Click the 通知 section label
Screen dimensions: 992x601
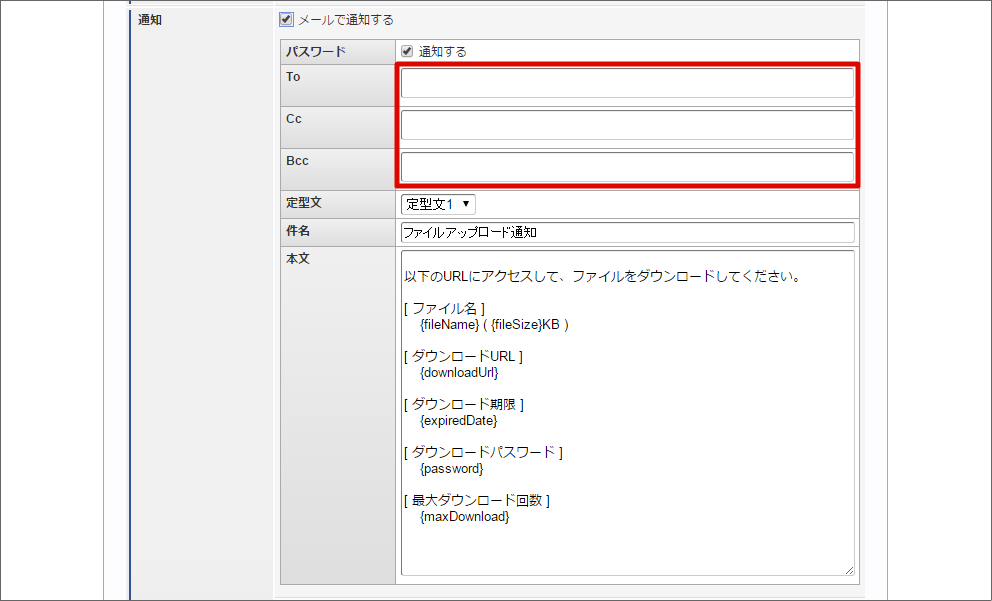(150, 20)
